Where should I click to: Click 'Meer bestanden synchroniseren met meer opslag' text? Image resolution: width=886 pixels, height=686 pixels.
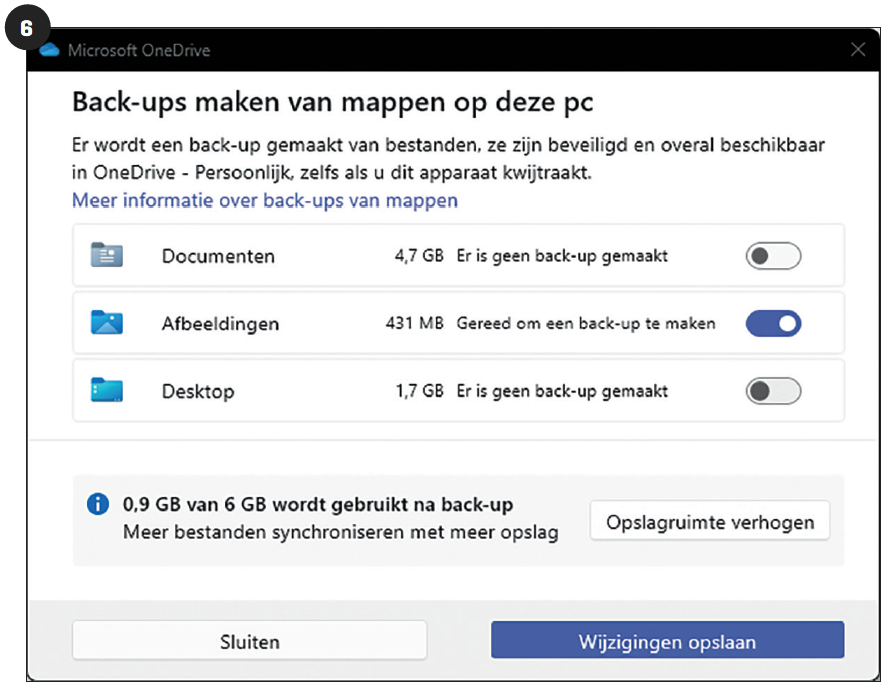pos(341,532)
